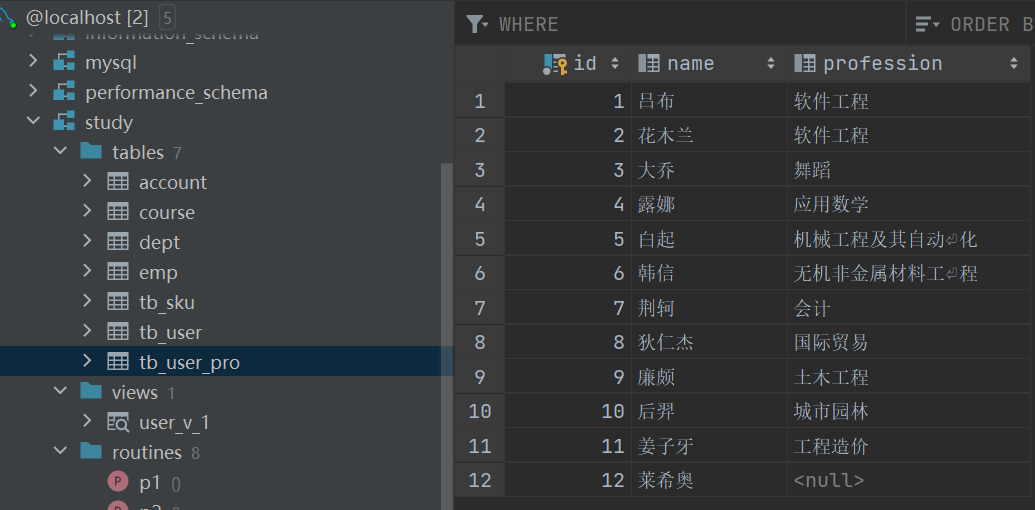Expand the tb_user table node
This screenshot has width=1035, height=510.
tap(87, 331)
